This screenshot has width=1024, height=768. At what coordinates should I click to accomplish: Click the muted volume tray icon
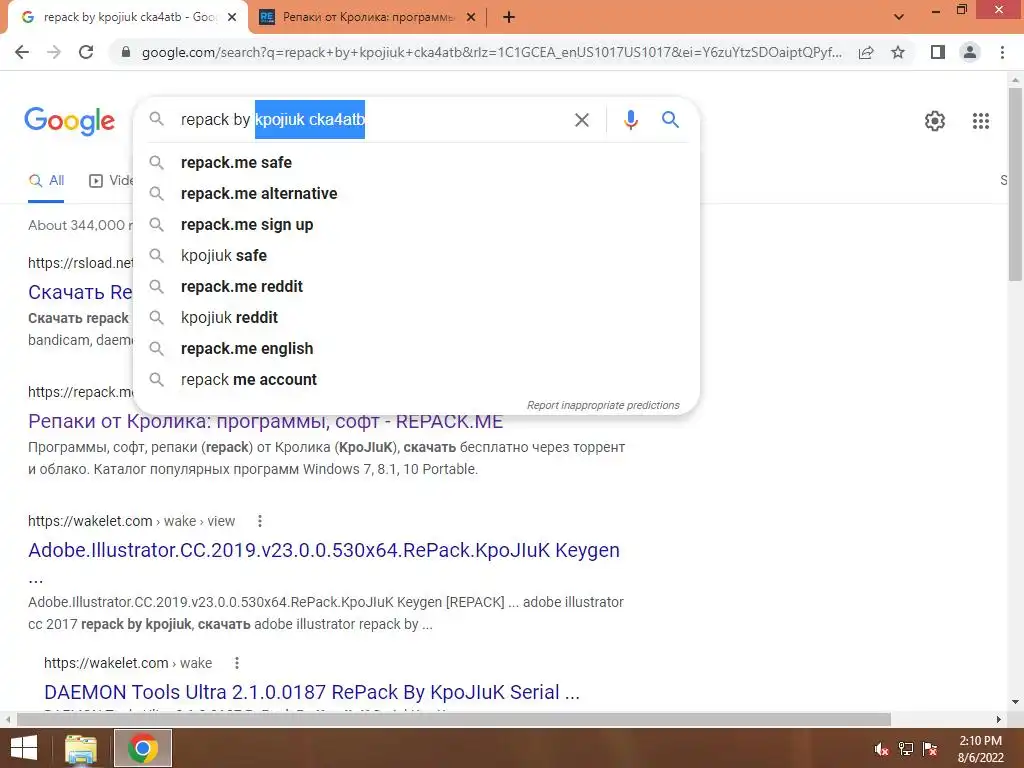click(x=881, y=749)
